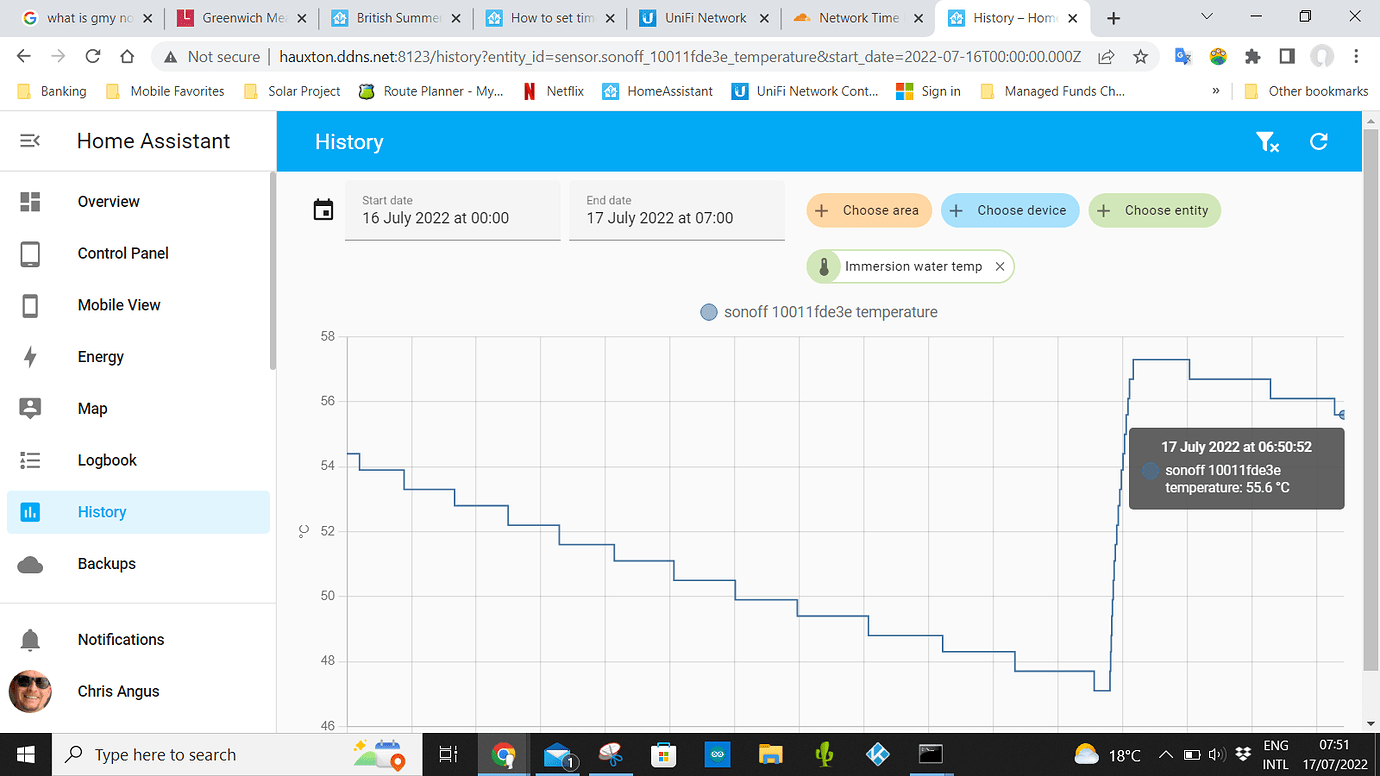Open the Logbook panel
Viewport: 1380px width, 776px height.
click(x=106, y=460)
